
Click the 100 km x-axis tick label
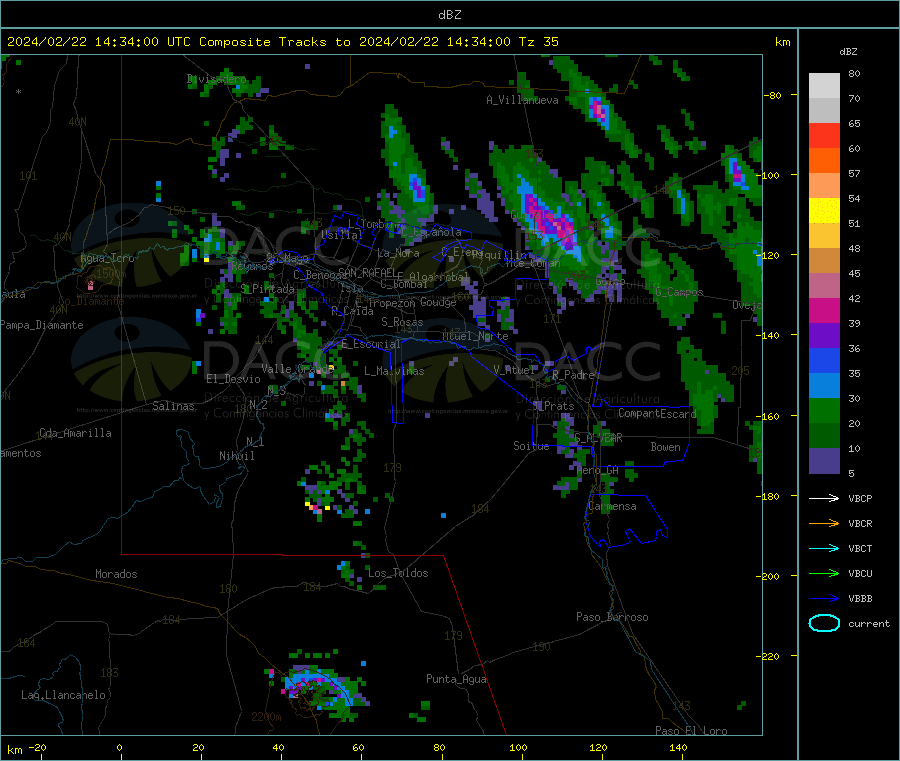pos(518,747)
